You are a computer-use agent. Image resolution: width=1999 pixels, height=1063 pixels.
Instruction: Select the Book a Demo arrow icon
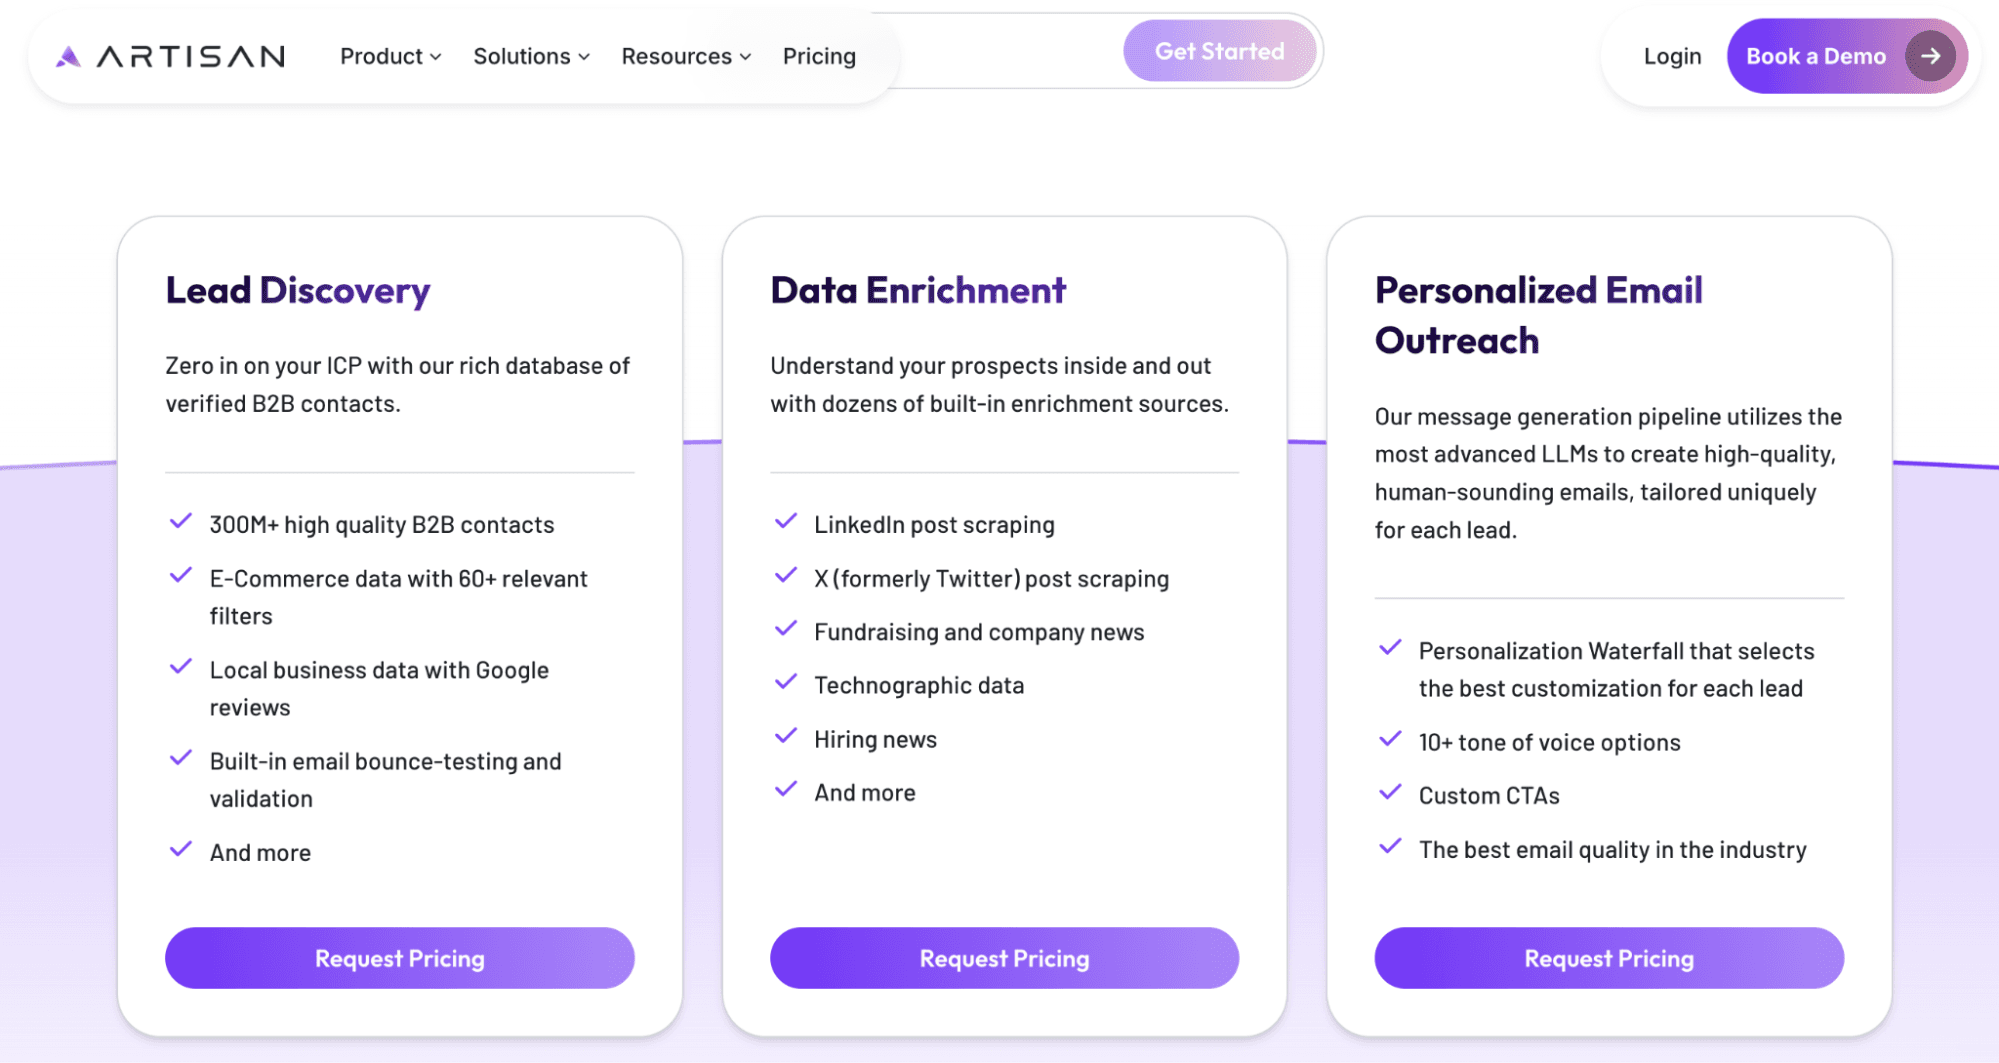[x=1932, y=56]
